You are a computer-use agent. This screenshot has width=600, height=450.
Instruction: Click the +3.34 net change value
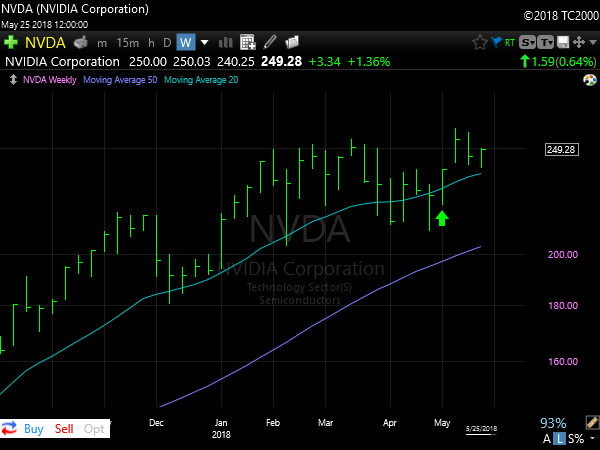coord(324,62)
